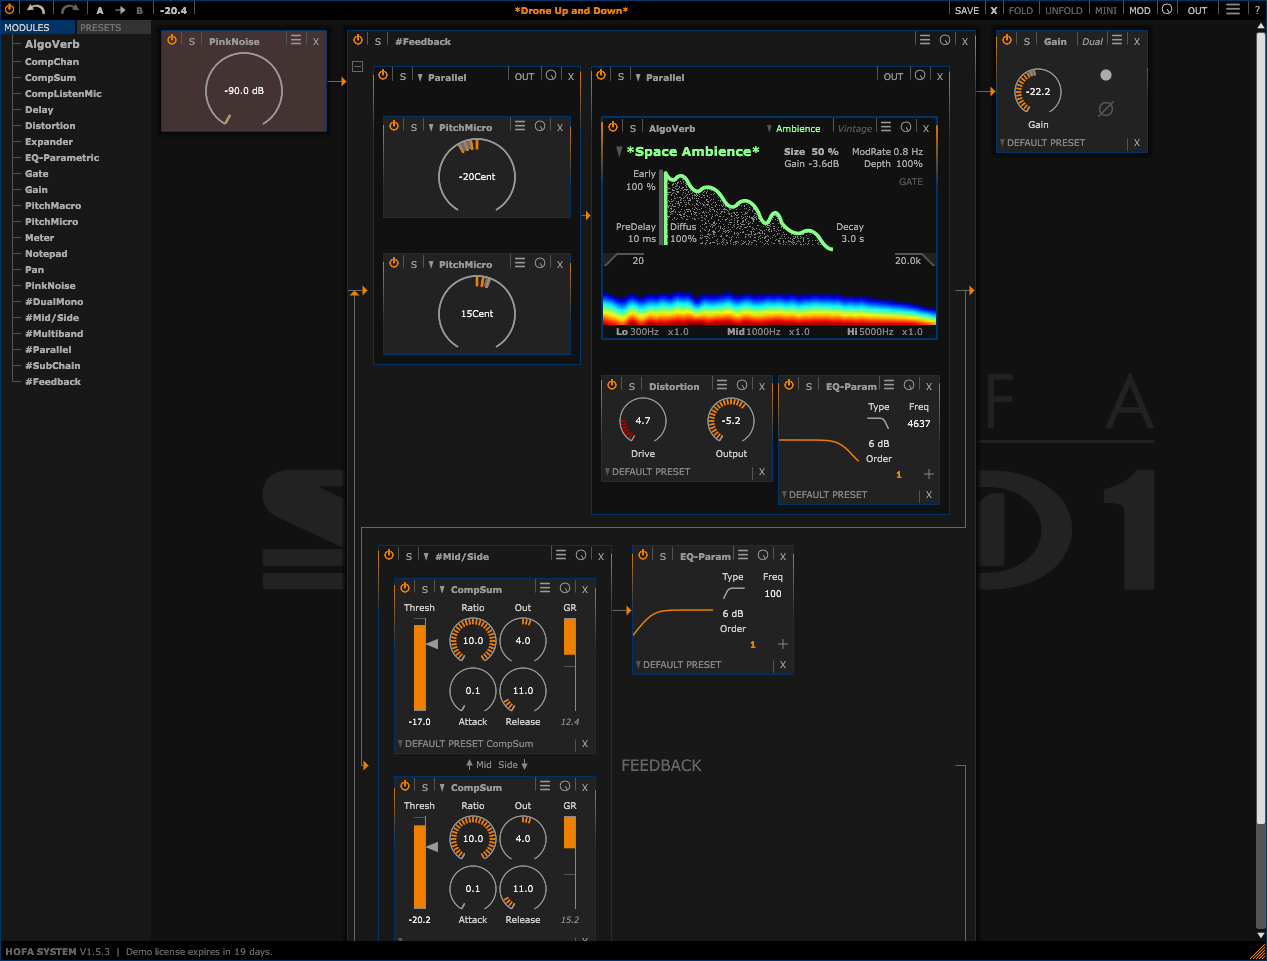This screenshot has width=1267, height=961.
Task: Open the AlgoVerb module hamburger menu
Action: (x=887, y=127)
